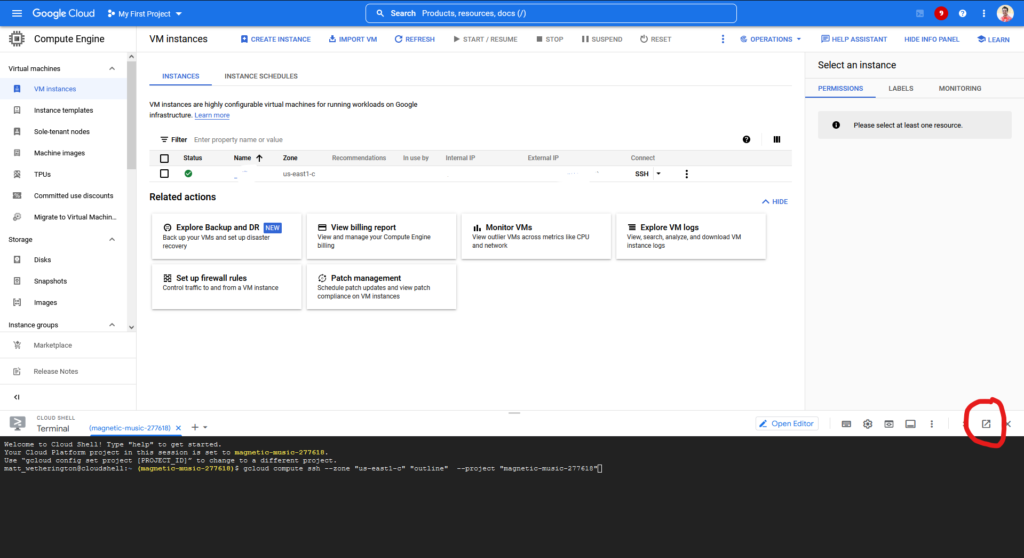
Task: Sort instances by Name column
Action: [x=248, y=158]
